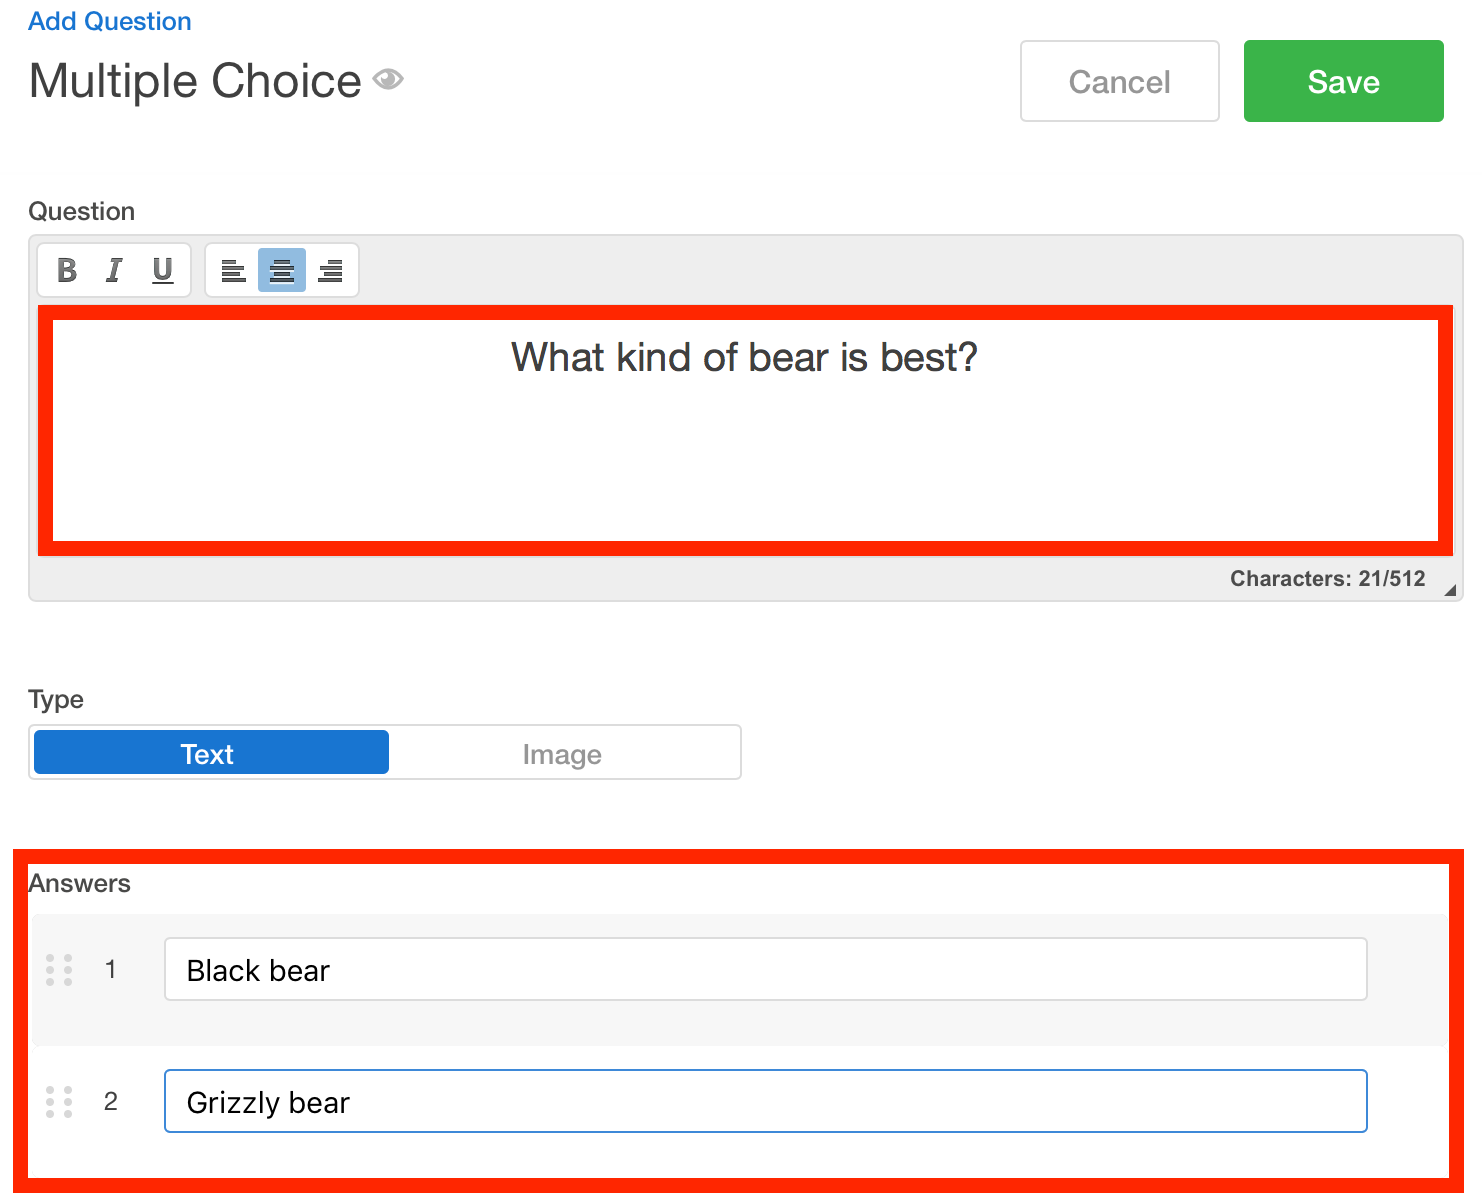Apply italic formatting
This screenshot has height=1204, width=1482.
113,269
